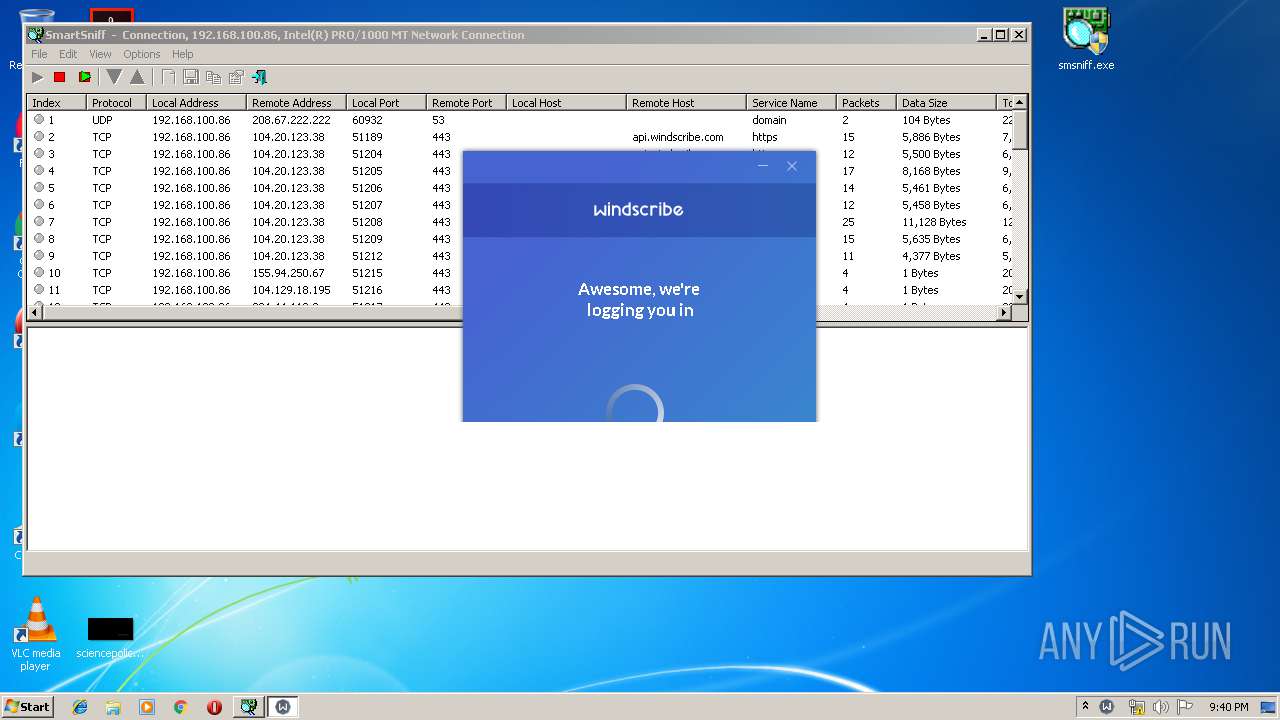
Task: Click the 9:40 PM taskbar clock
Action: click(x=1228, y=707)
